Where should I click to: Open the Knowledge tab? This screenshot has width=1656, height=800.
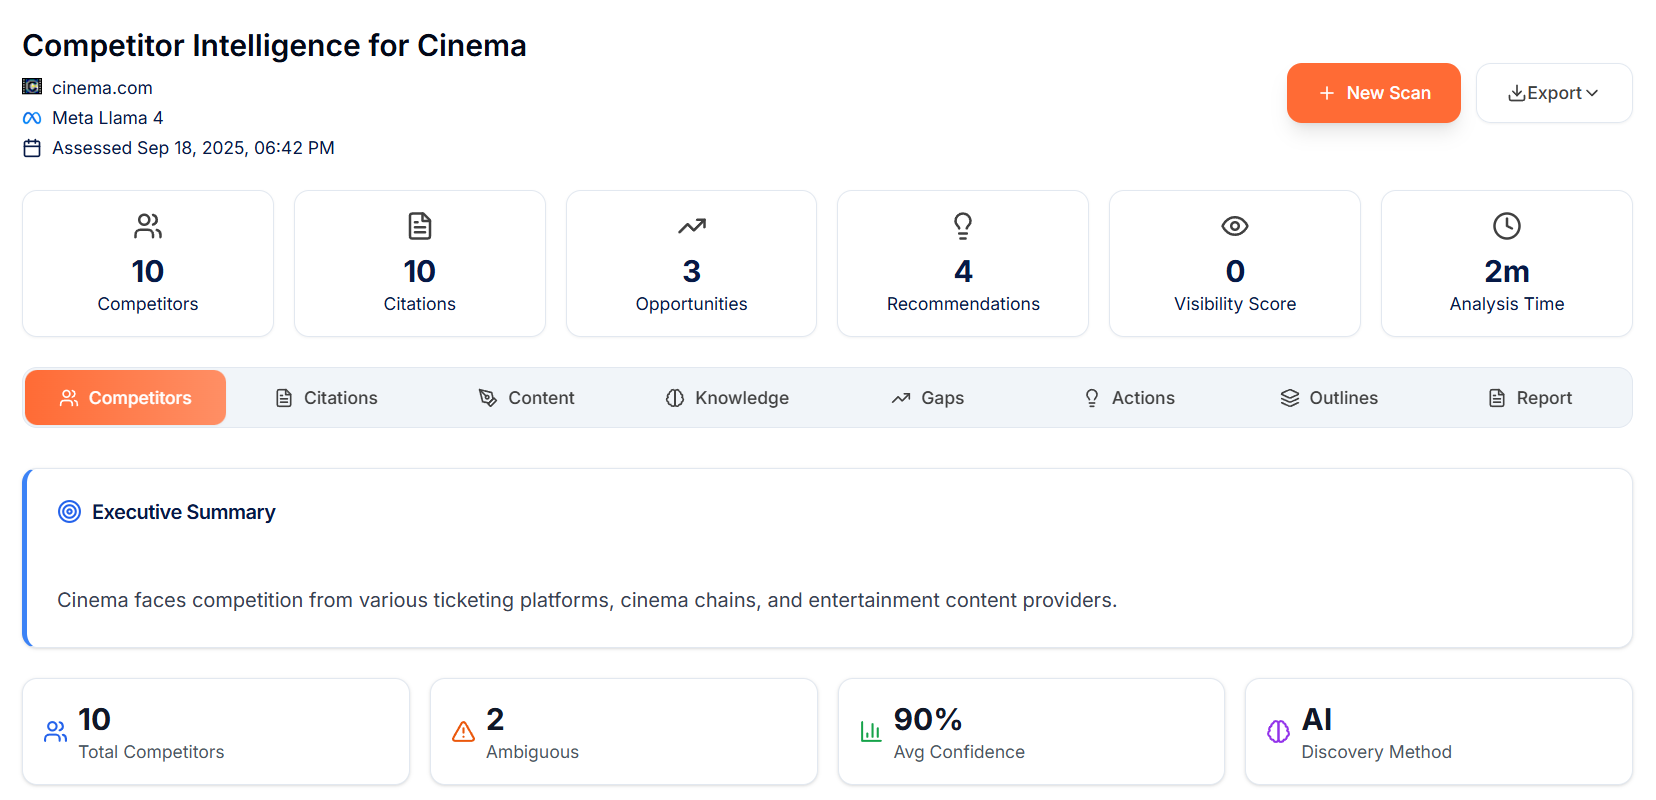[x=727, y=398]
